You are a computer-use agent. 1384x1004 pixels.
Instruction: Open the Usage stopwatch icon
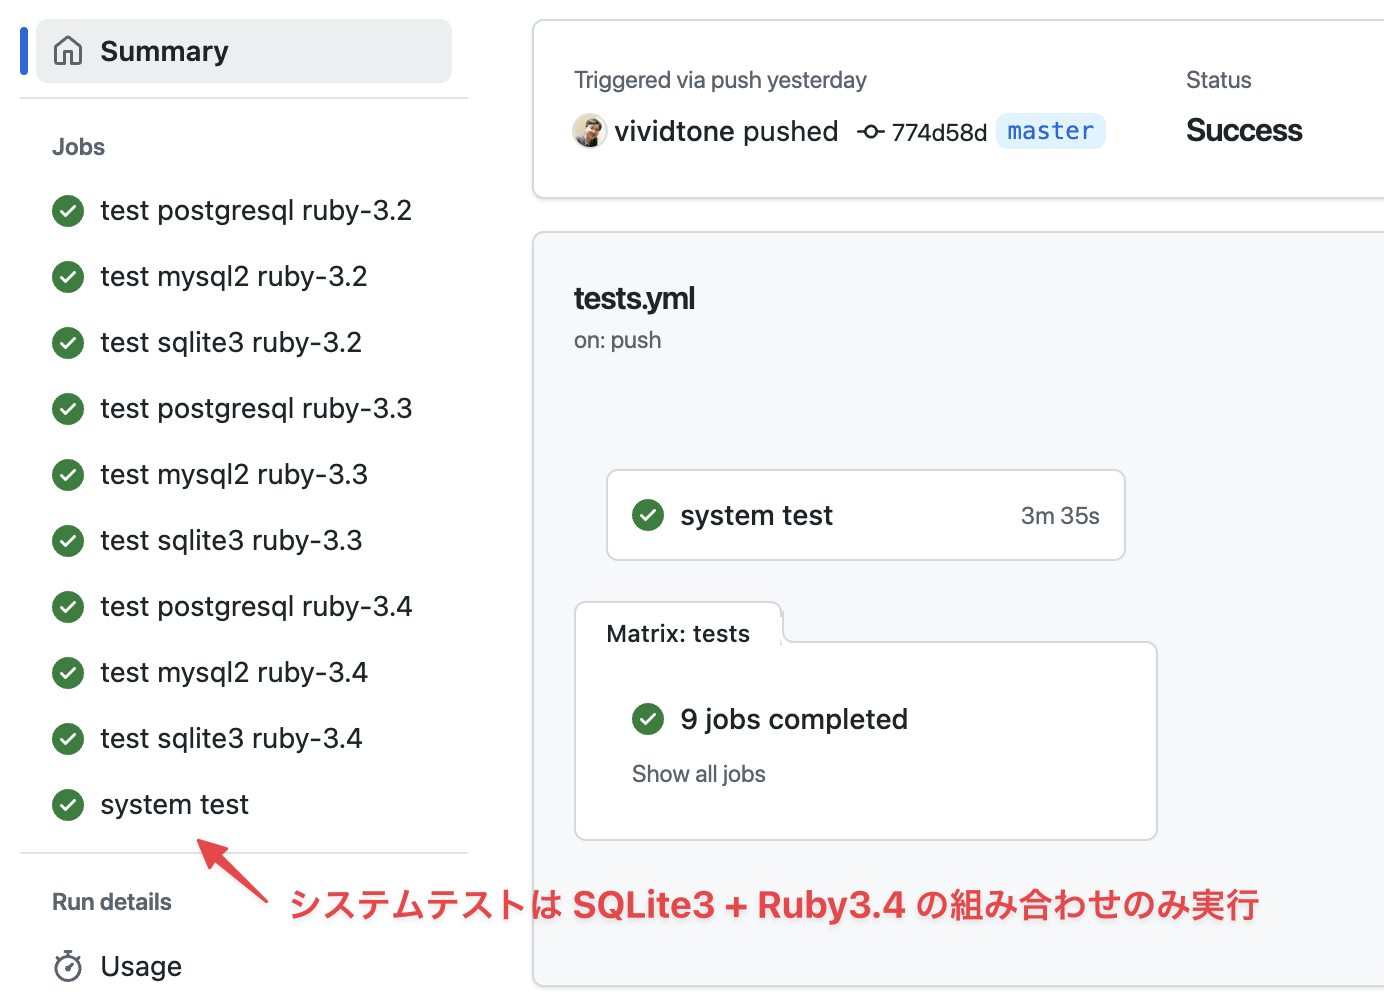(x=68, y=966)
